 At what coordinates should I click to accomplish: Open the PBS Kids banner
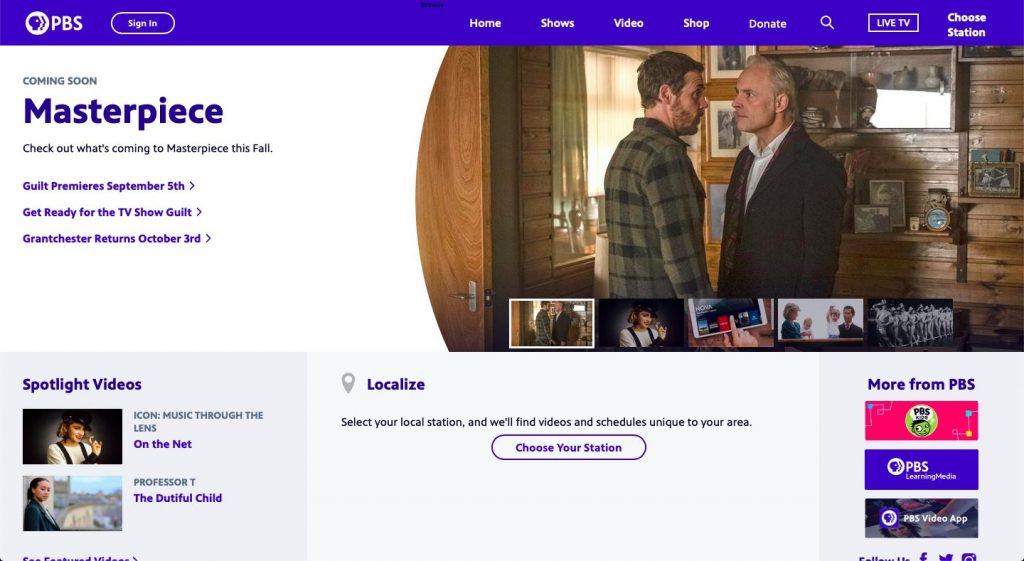click(921, 421)
